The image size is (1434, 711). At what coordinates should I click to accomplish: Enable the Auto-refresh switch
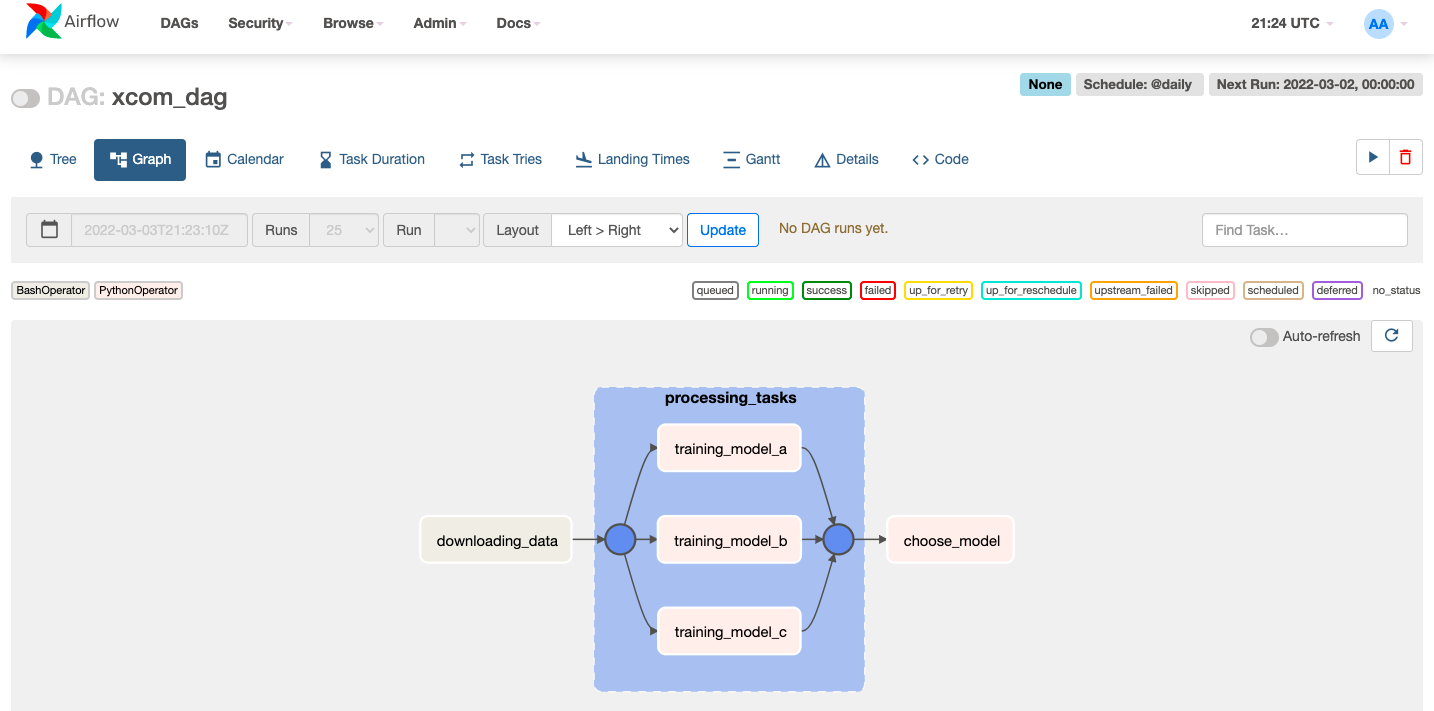pos(1264,337)
